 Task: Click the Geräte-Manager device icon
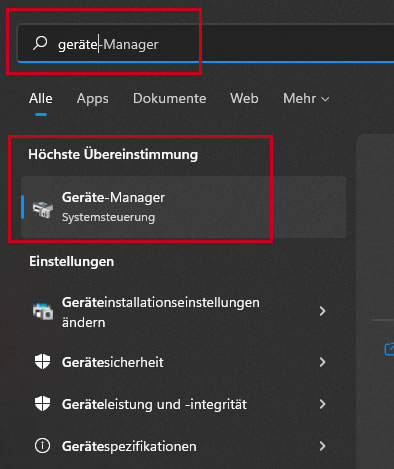43,209
